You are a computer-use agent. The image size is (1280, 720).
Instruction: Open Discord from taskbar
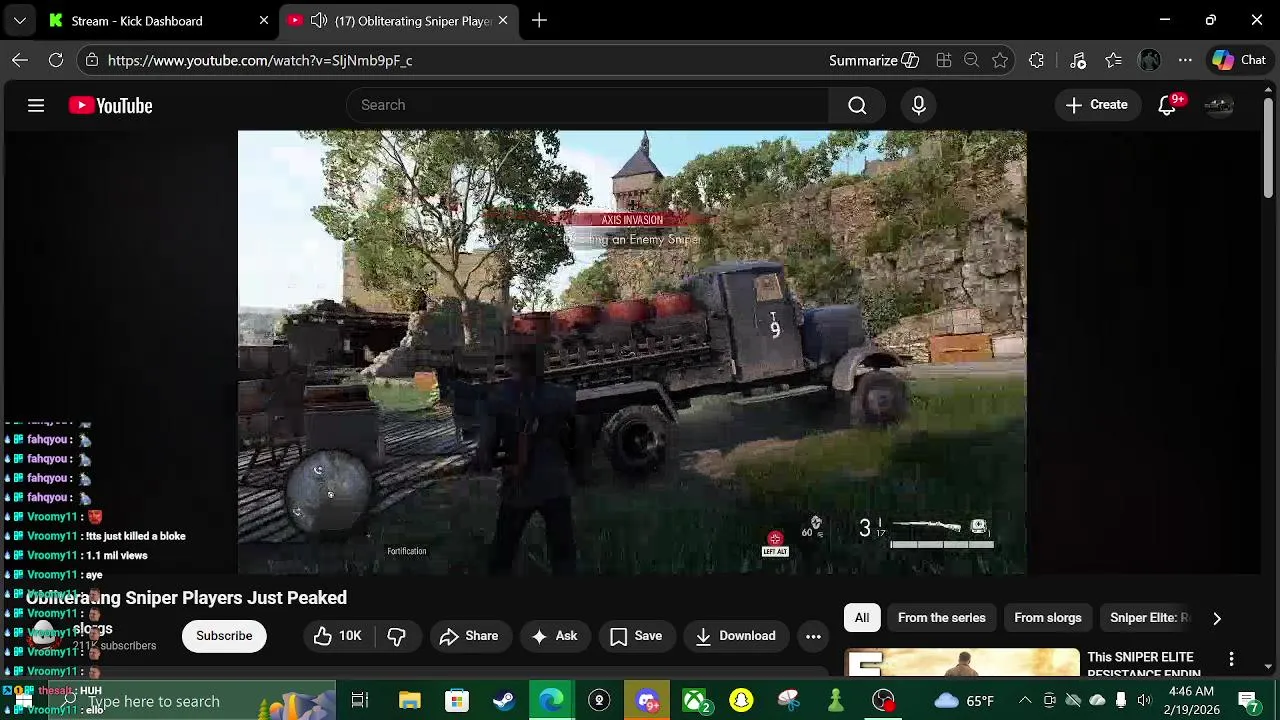[647, 701]
